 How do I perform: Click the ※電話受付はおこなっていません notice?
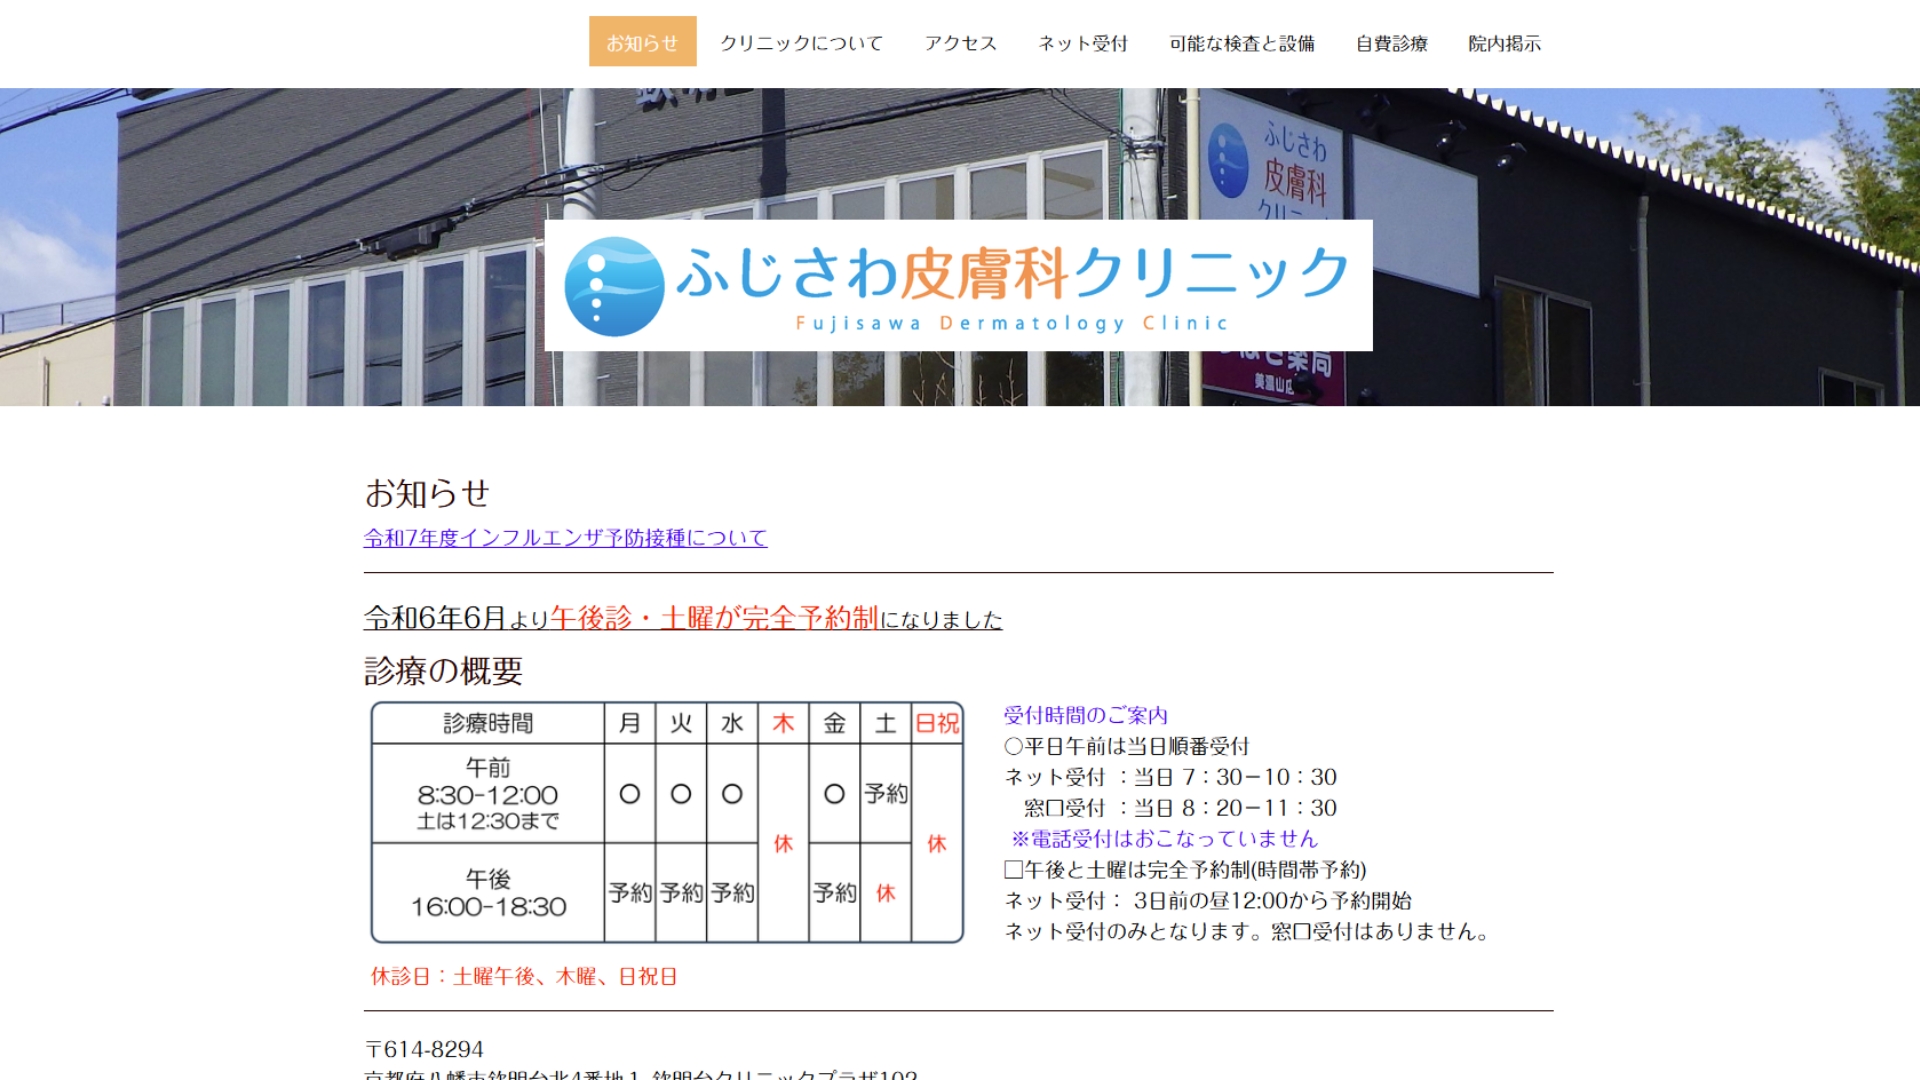[x=1164, y=839]
